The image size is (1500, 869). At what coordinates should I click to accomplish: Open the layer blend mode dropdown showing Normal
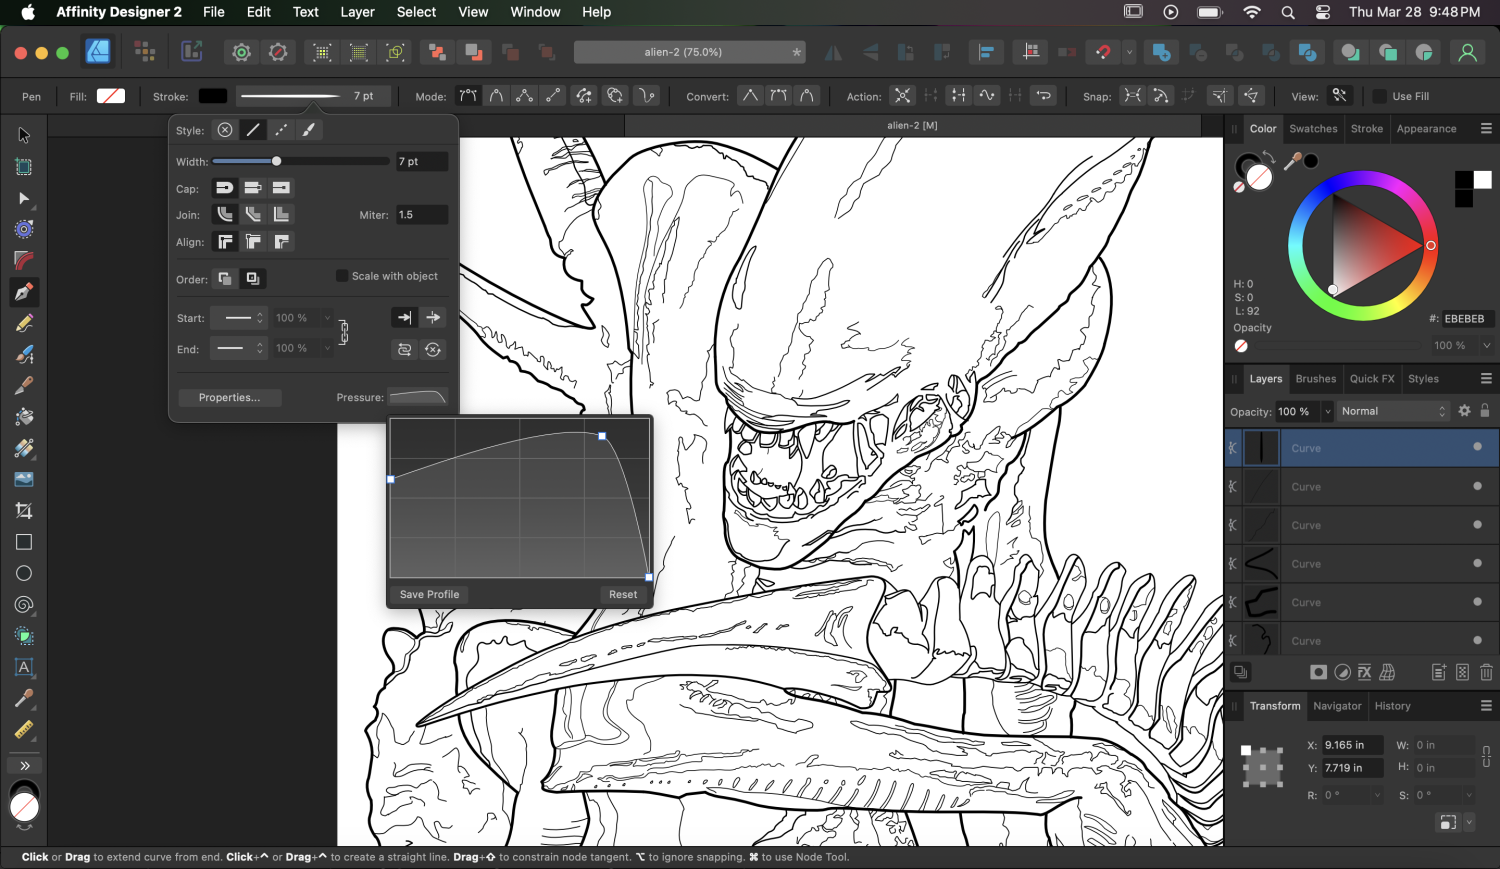coord(1393,411)
